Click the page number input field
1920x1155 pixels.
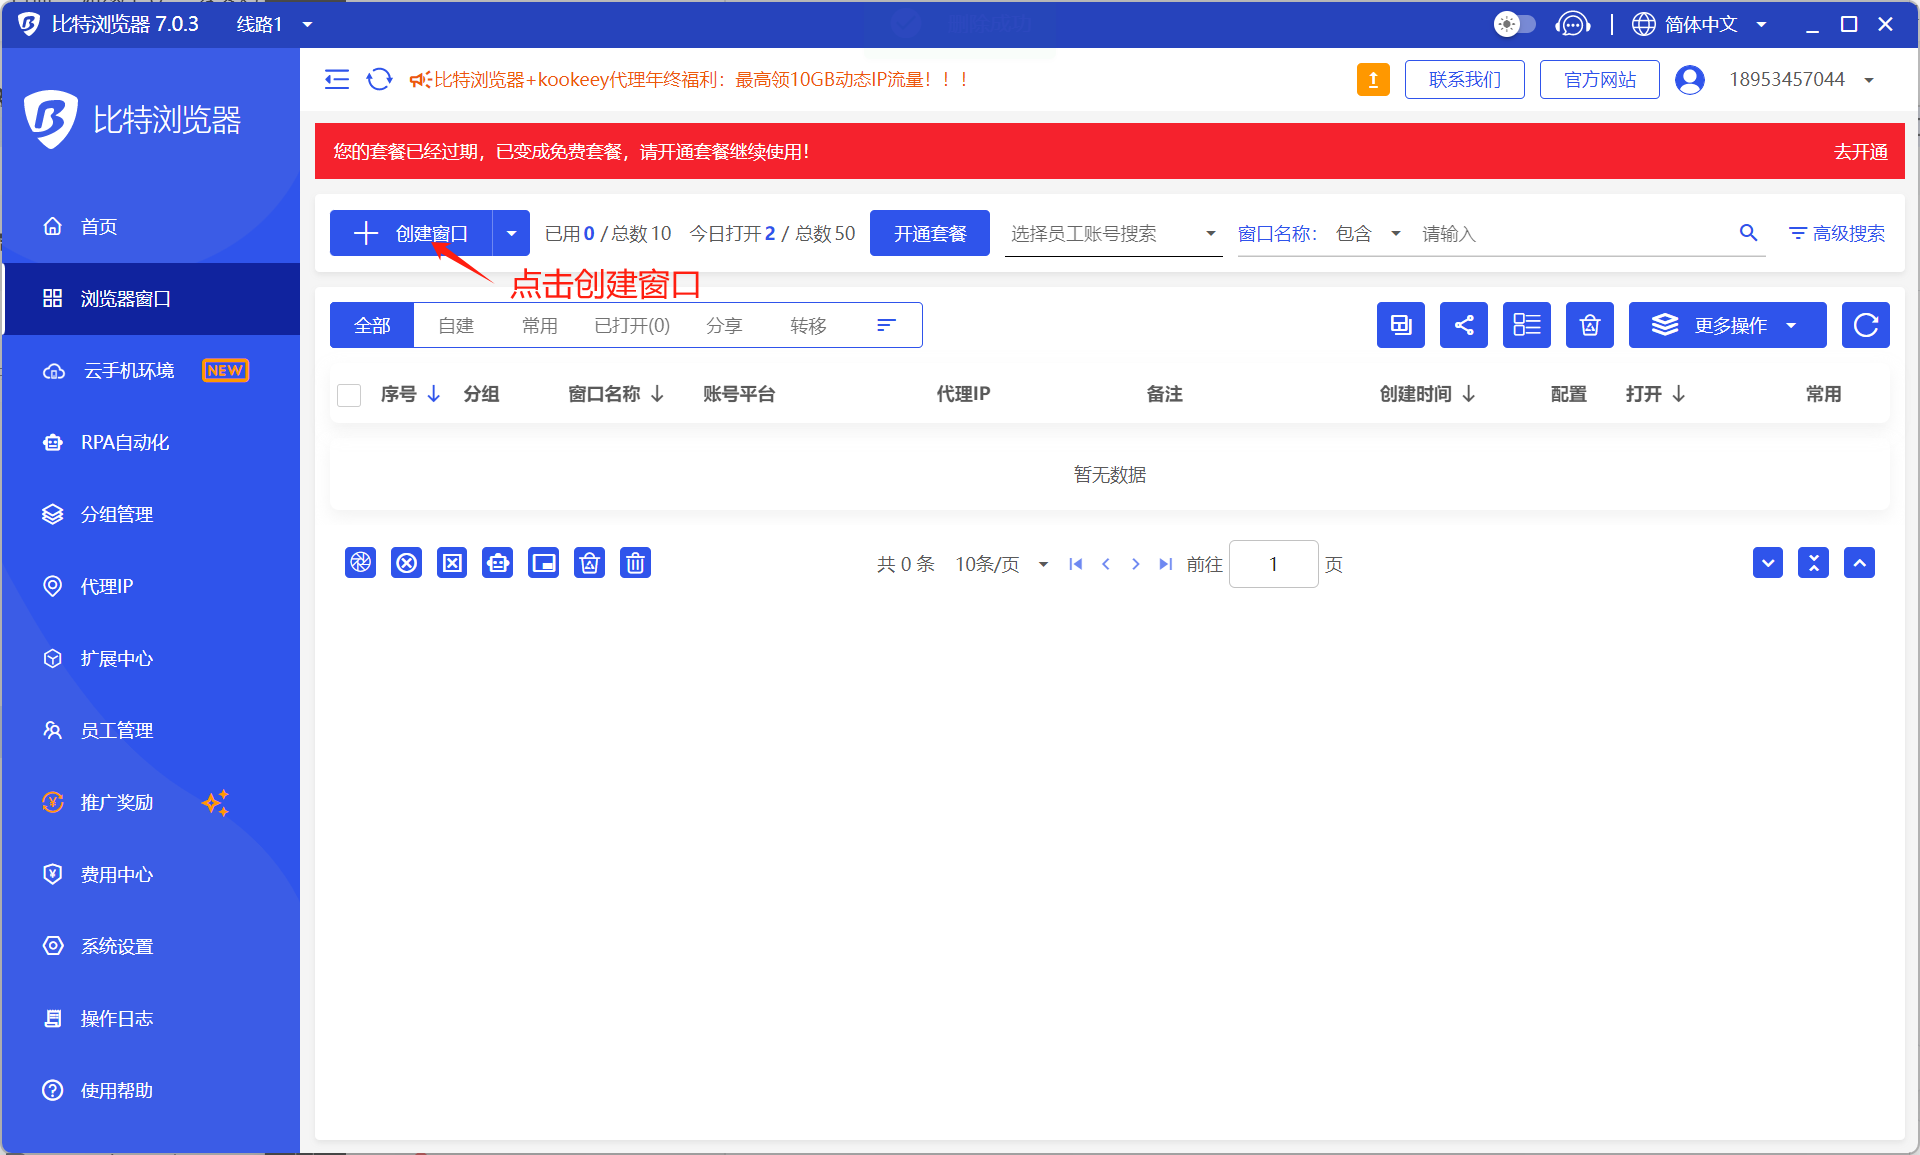[x=1273, y=564]
